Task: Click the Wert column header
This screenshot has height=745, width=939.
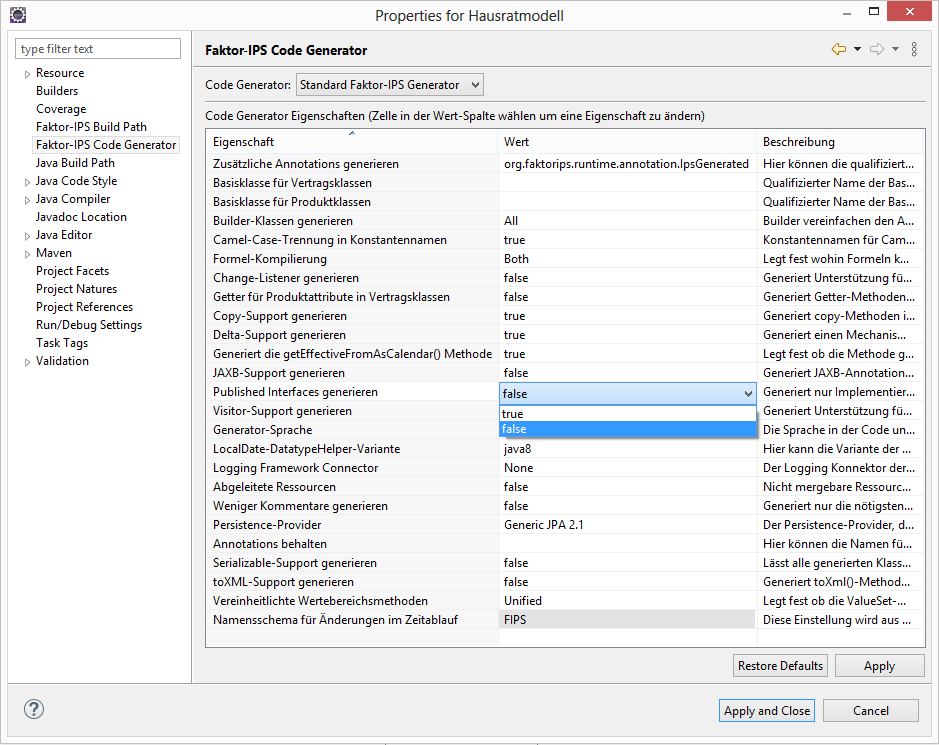Action: tap(627, 142)
